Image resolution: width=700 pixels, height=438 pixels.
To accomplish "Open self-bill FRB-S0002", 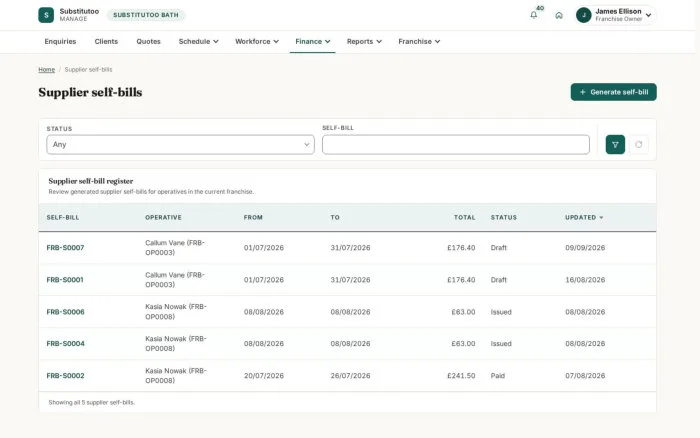I will (x=65, y=376).
